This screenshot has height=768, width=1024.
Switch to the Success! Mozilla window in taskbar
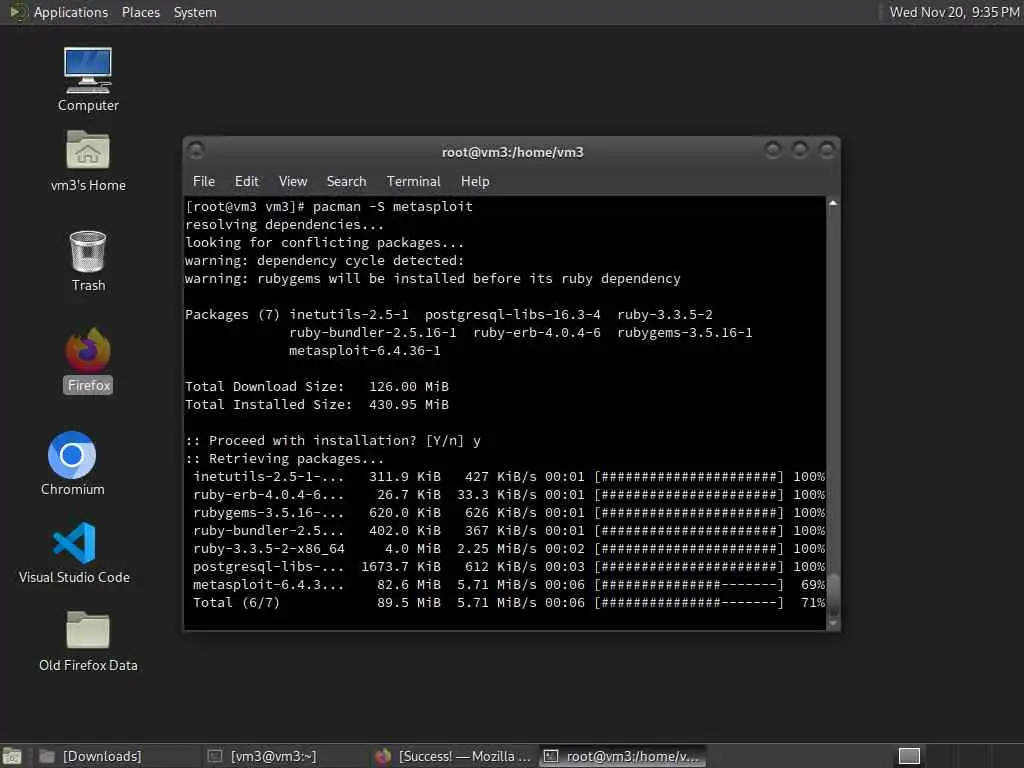tap(453, 756)
